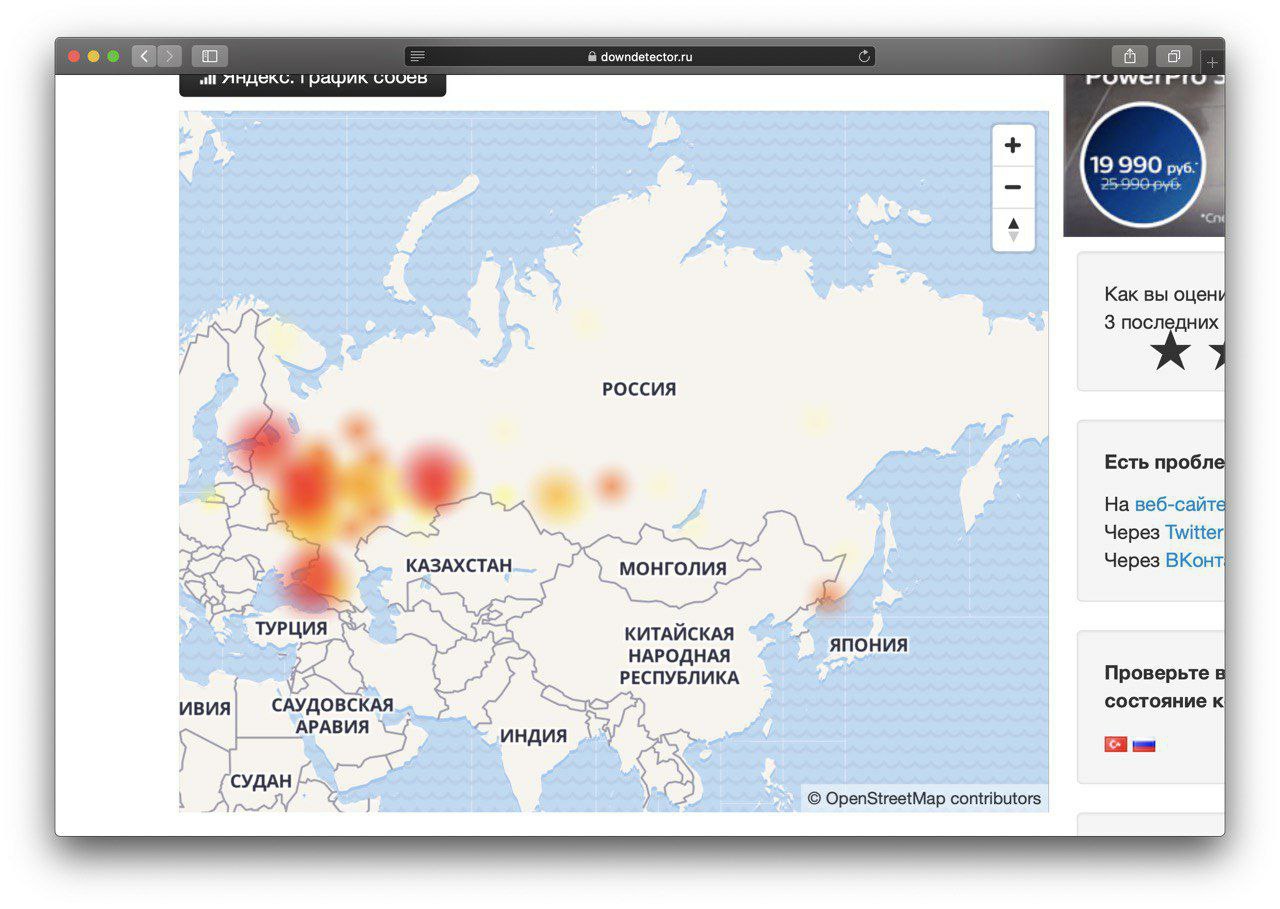Open the Twitter link
Image resolution: width=1280 pixels, height=909 pixels.
click(1194, 532)
